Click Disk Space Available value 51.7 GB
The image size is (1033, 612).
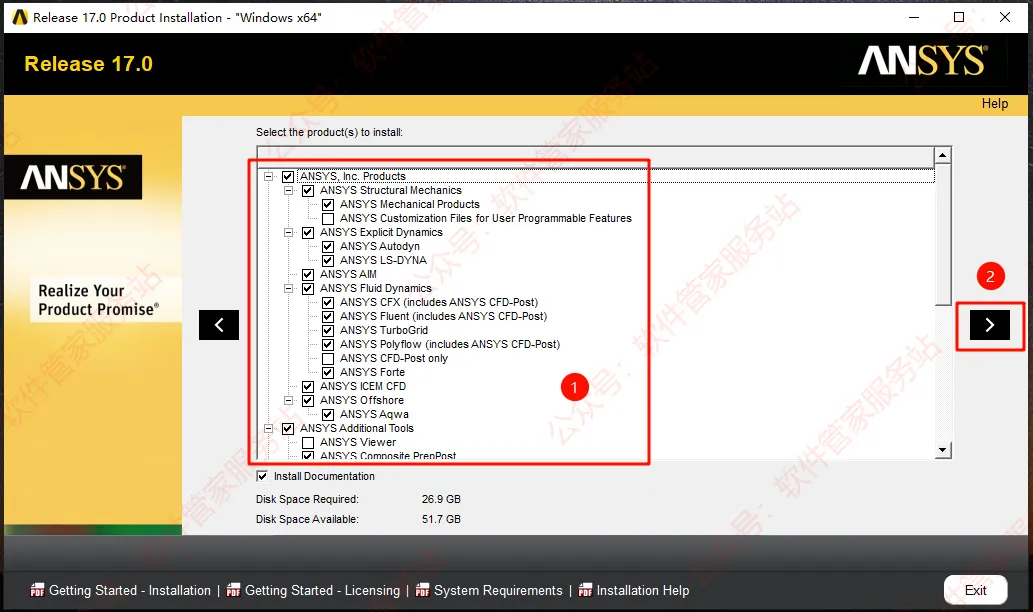[x=441, y=519]
